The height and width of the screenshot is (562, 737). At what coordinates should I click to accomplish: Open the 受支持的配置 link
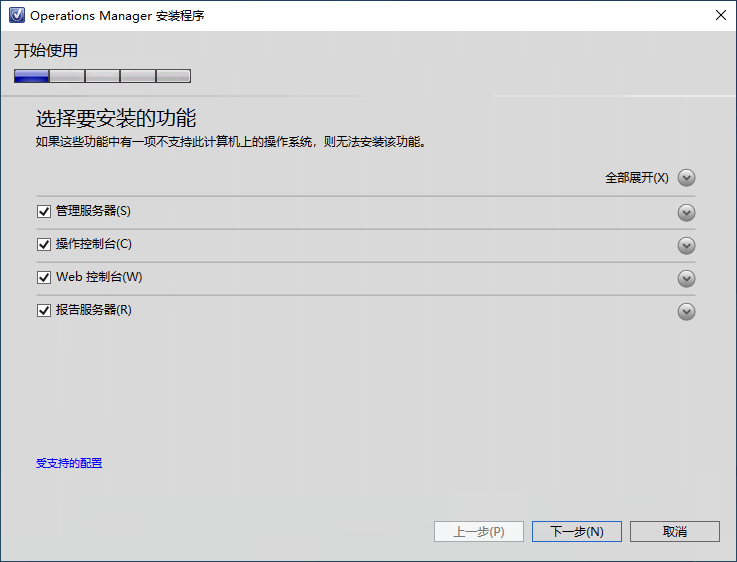point(69,463)
